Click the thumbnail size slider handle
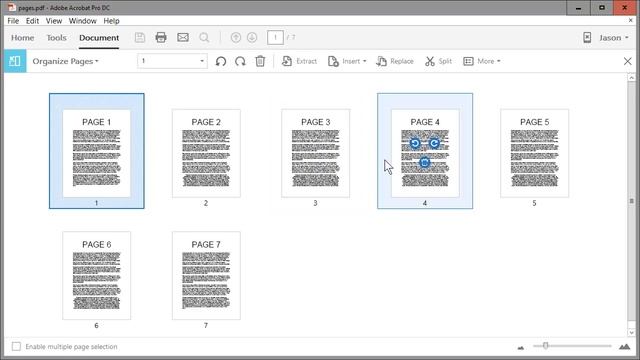The image size is (640, 360). 545,346
